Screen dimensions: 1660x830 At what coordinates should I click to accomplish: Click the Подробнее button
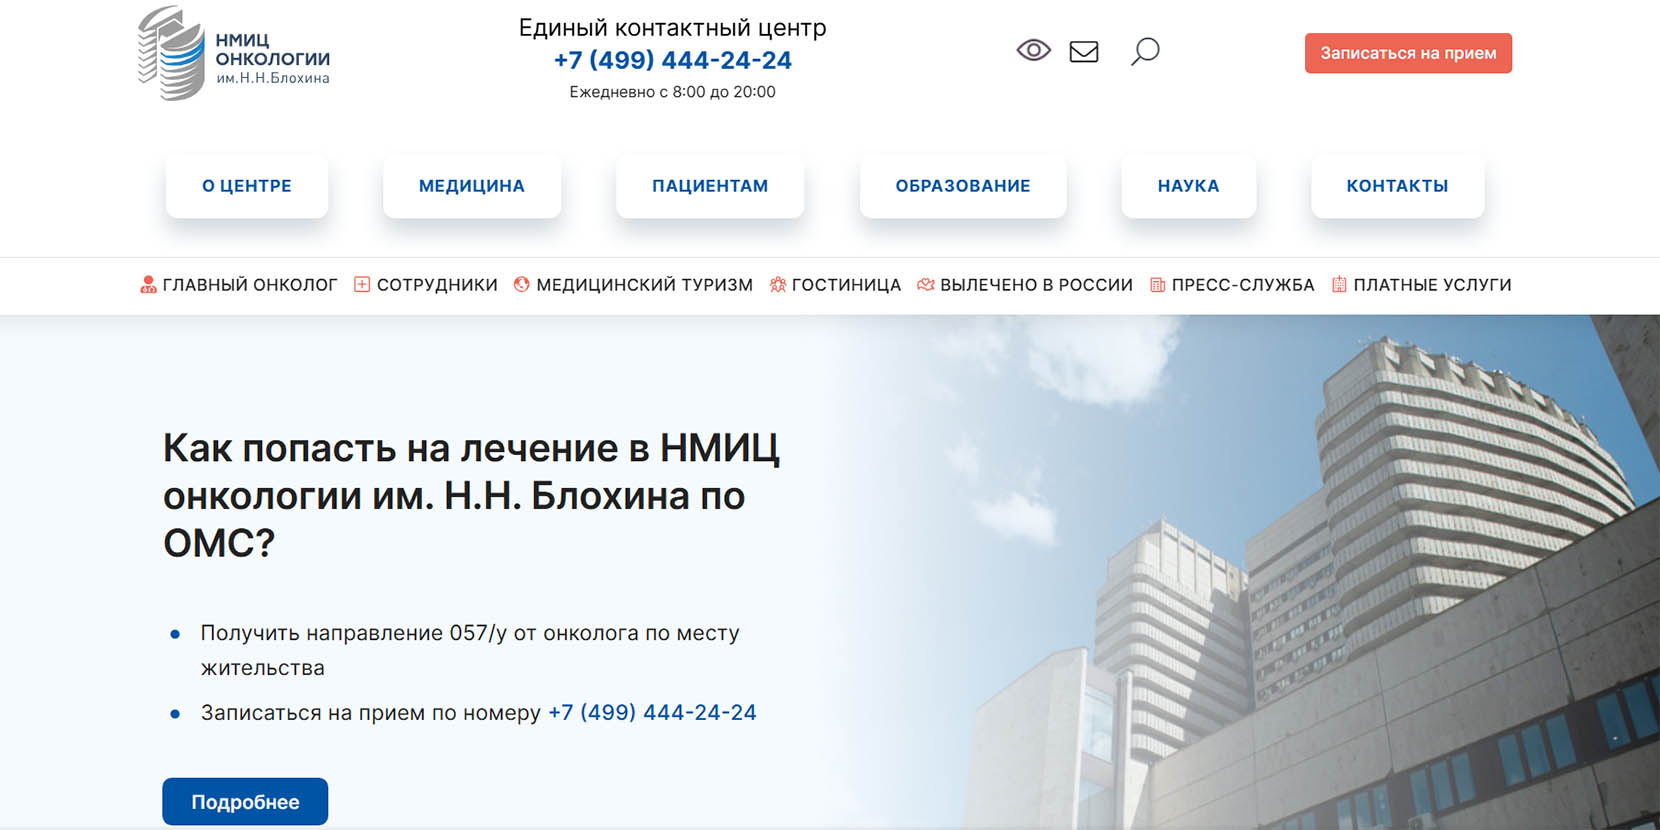(245, 802)
